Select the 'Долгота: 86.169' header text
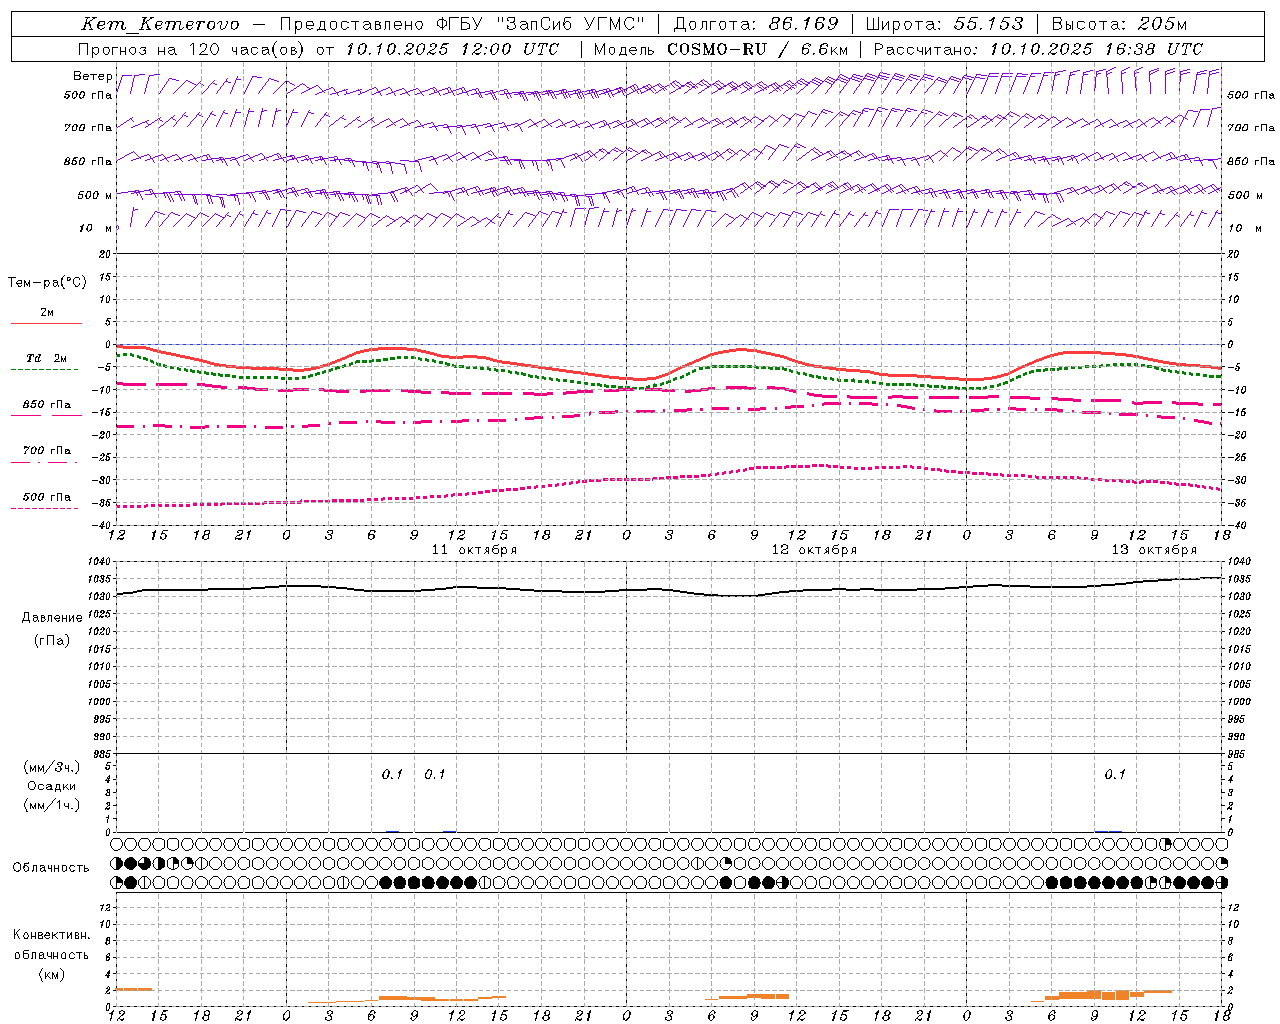The width and height of the screenshot is (1280, 1024). (756, 24)
